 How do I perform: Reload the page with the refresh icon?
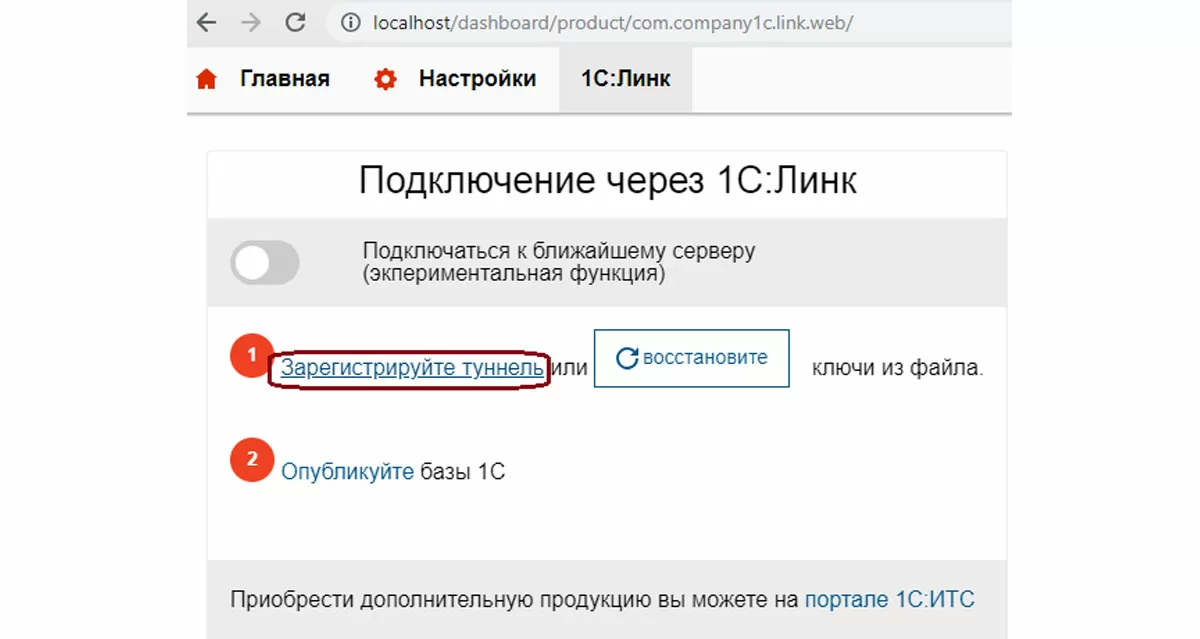pos(295,22)
